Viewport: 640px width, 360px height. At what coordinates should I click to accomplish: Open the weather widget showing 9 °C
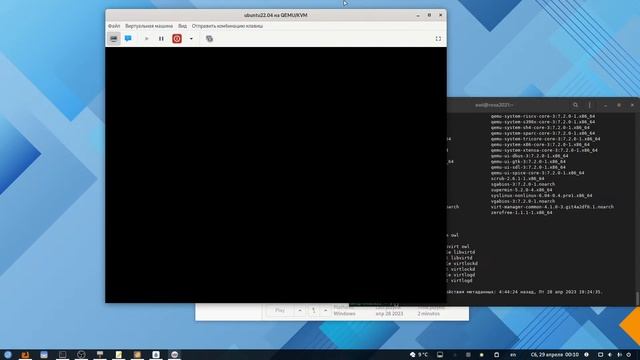pos(419,355)
